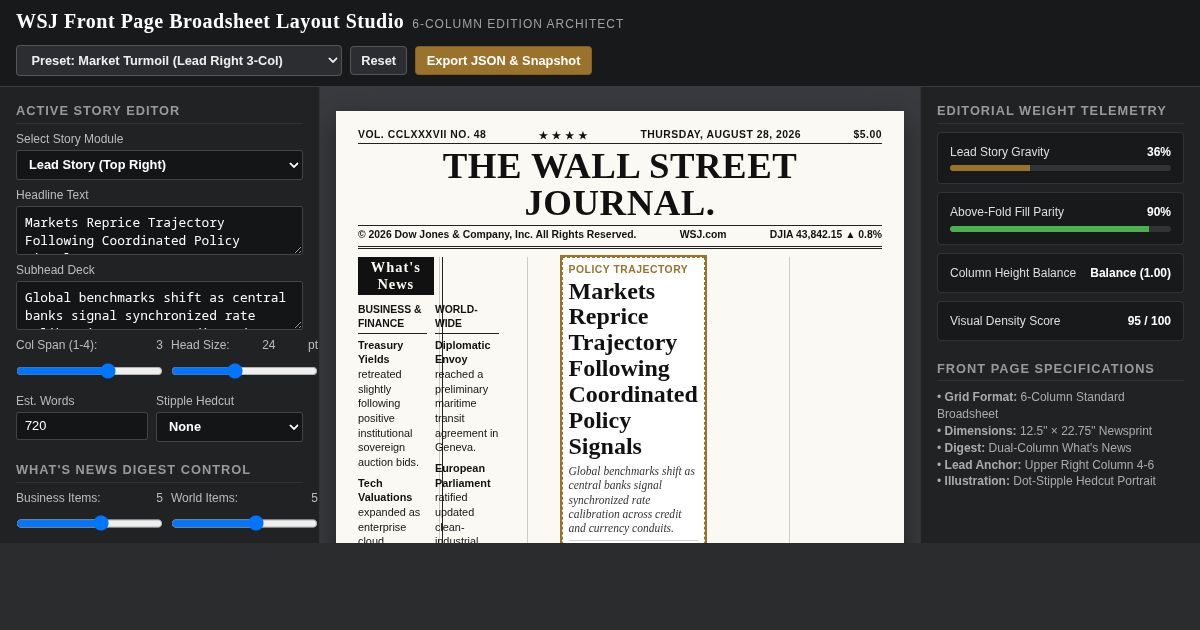Adjust the World Items slider

(244, 523)
